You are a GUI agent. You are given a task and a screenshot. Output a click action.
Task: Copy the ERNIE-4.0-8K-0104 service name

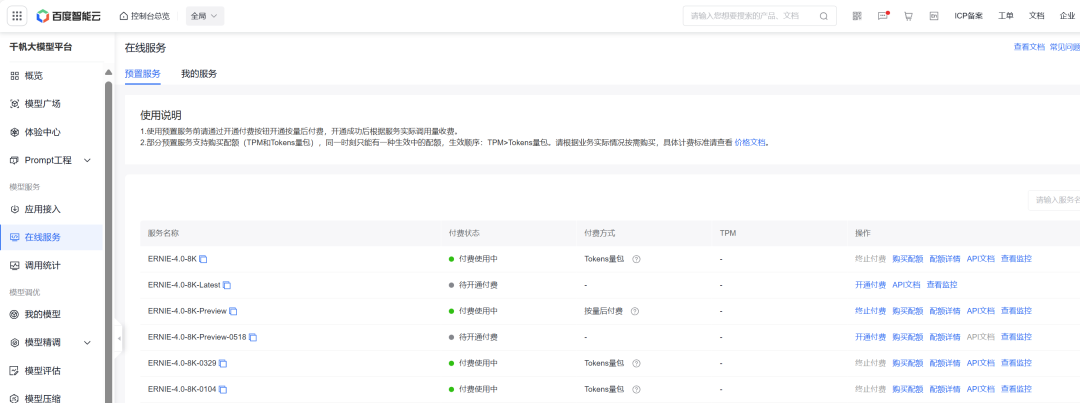222,390
